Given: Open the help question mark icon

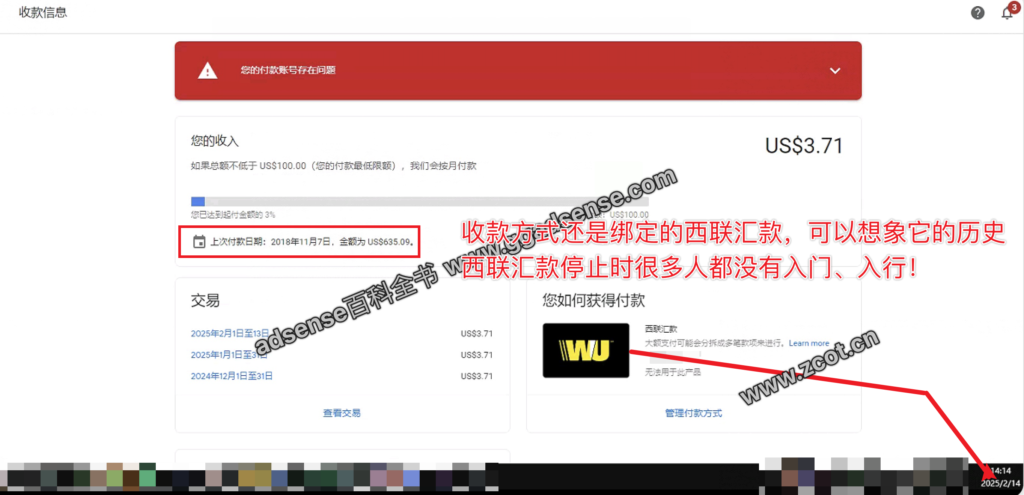Looking at the screenshot, I should [x=978, y=12].
